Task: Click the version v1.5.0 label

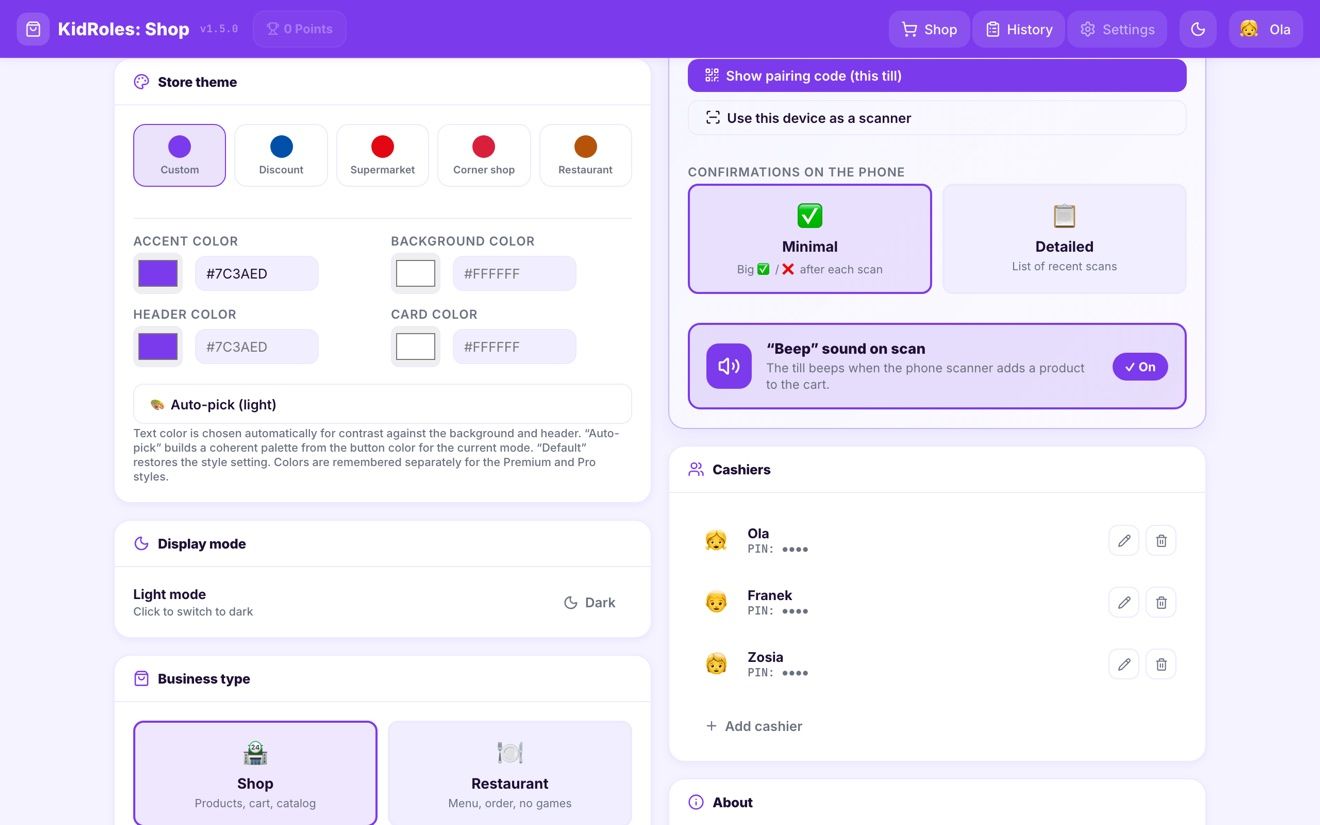Action: [219, 29]
